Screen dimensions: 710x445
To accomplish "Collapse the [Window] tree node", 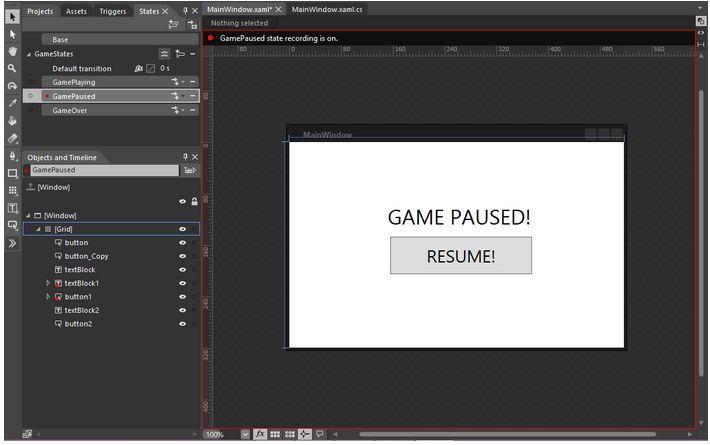I will (x=29, y=216).
